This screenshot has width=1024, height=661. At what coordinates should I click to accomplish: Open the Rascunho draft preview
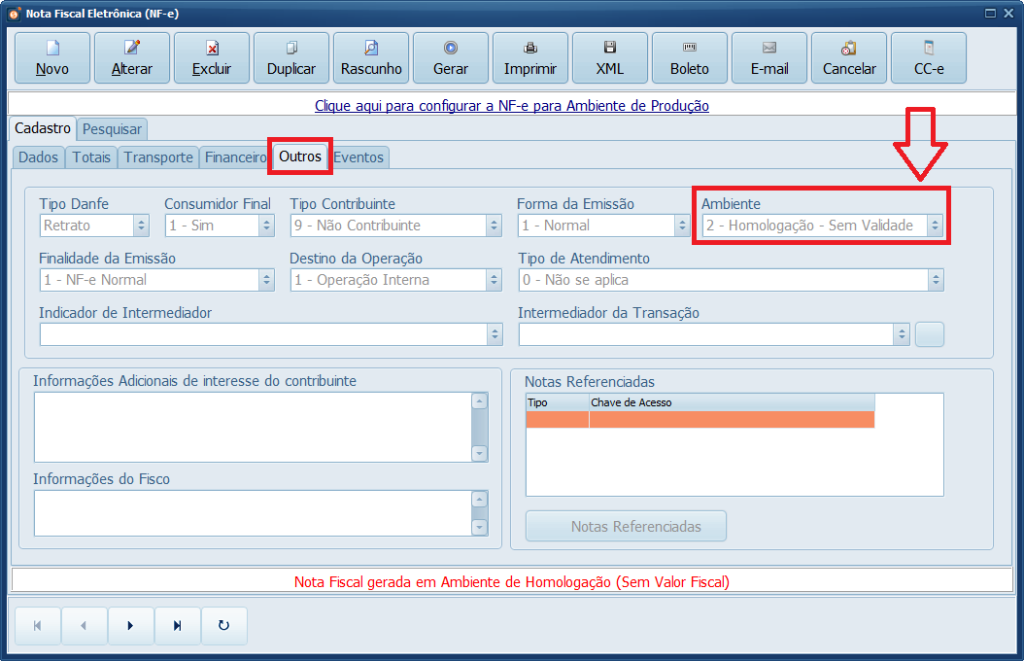point(371,58)
